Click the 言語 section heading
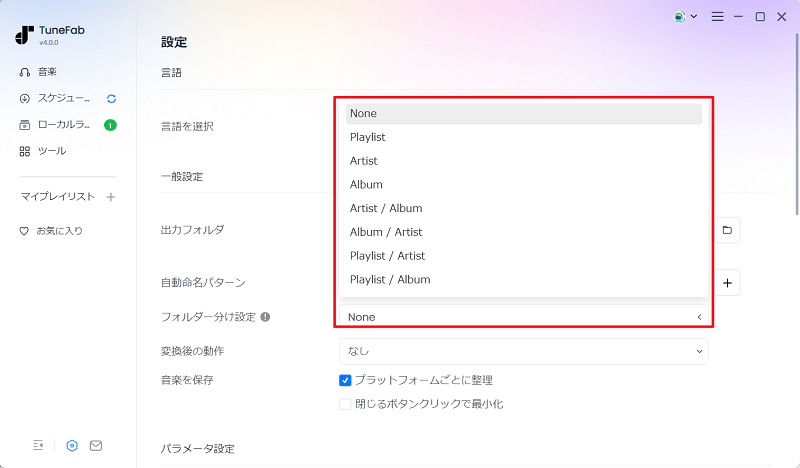 (x=171, y=72)
